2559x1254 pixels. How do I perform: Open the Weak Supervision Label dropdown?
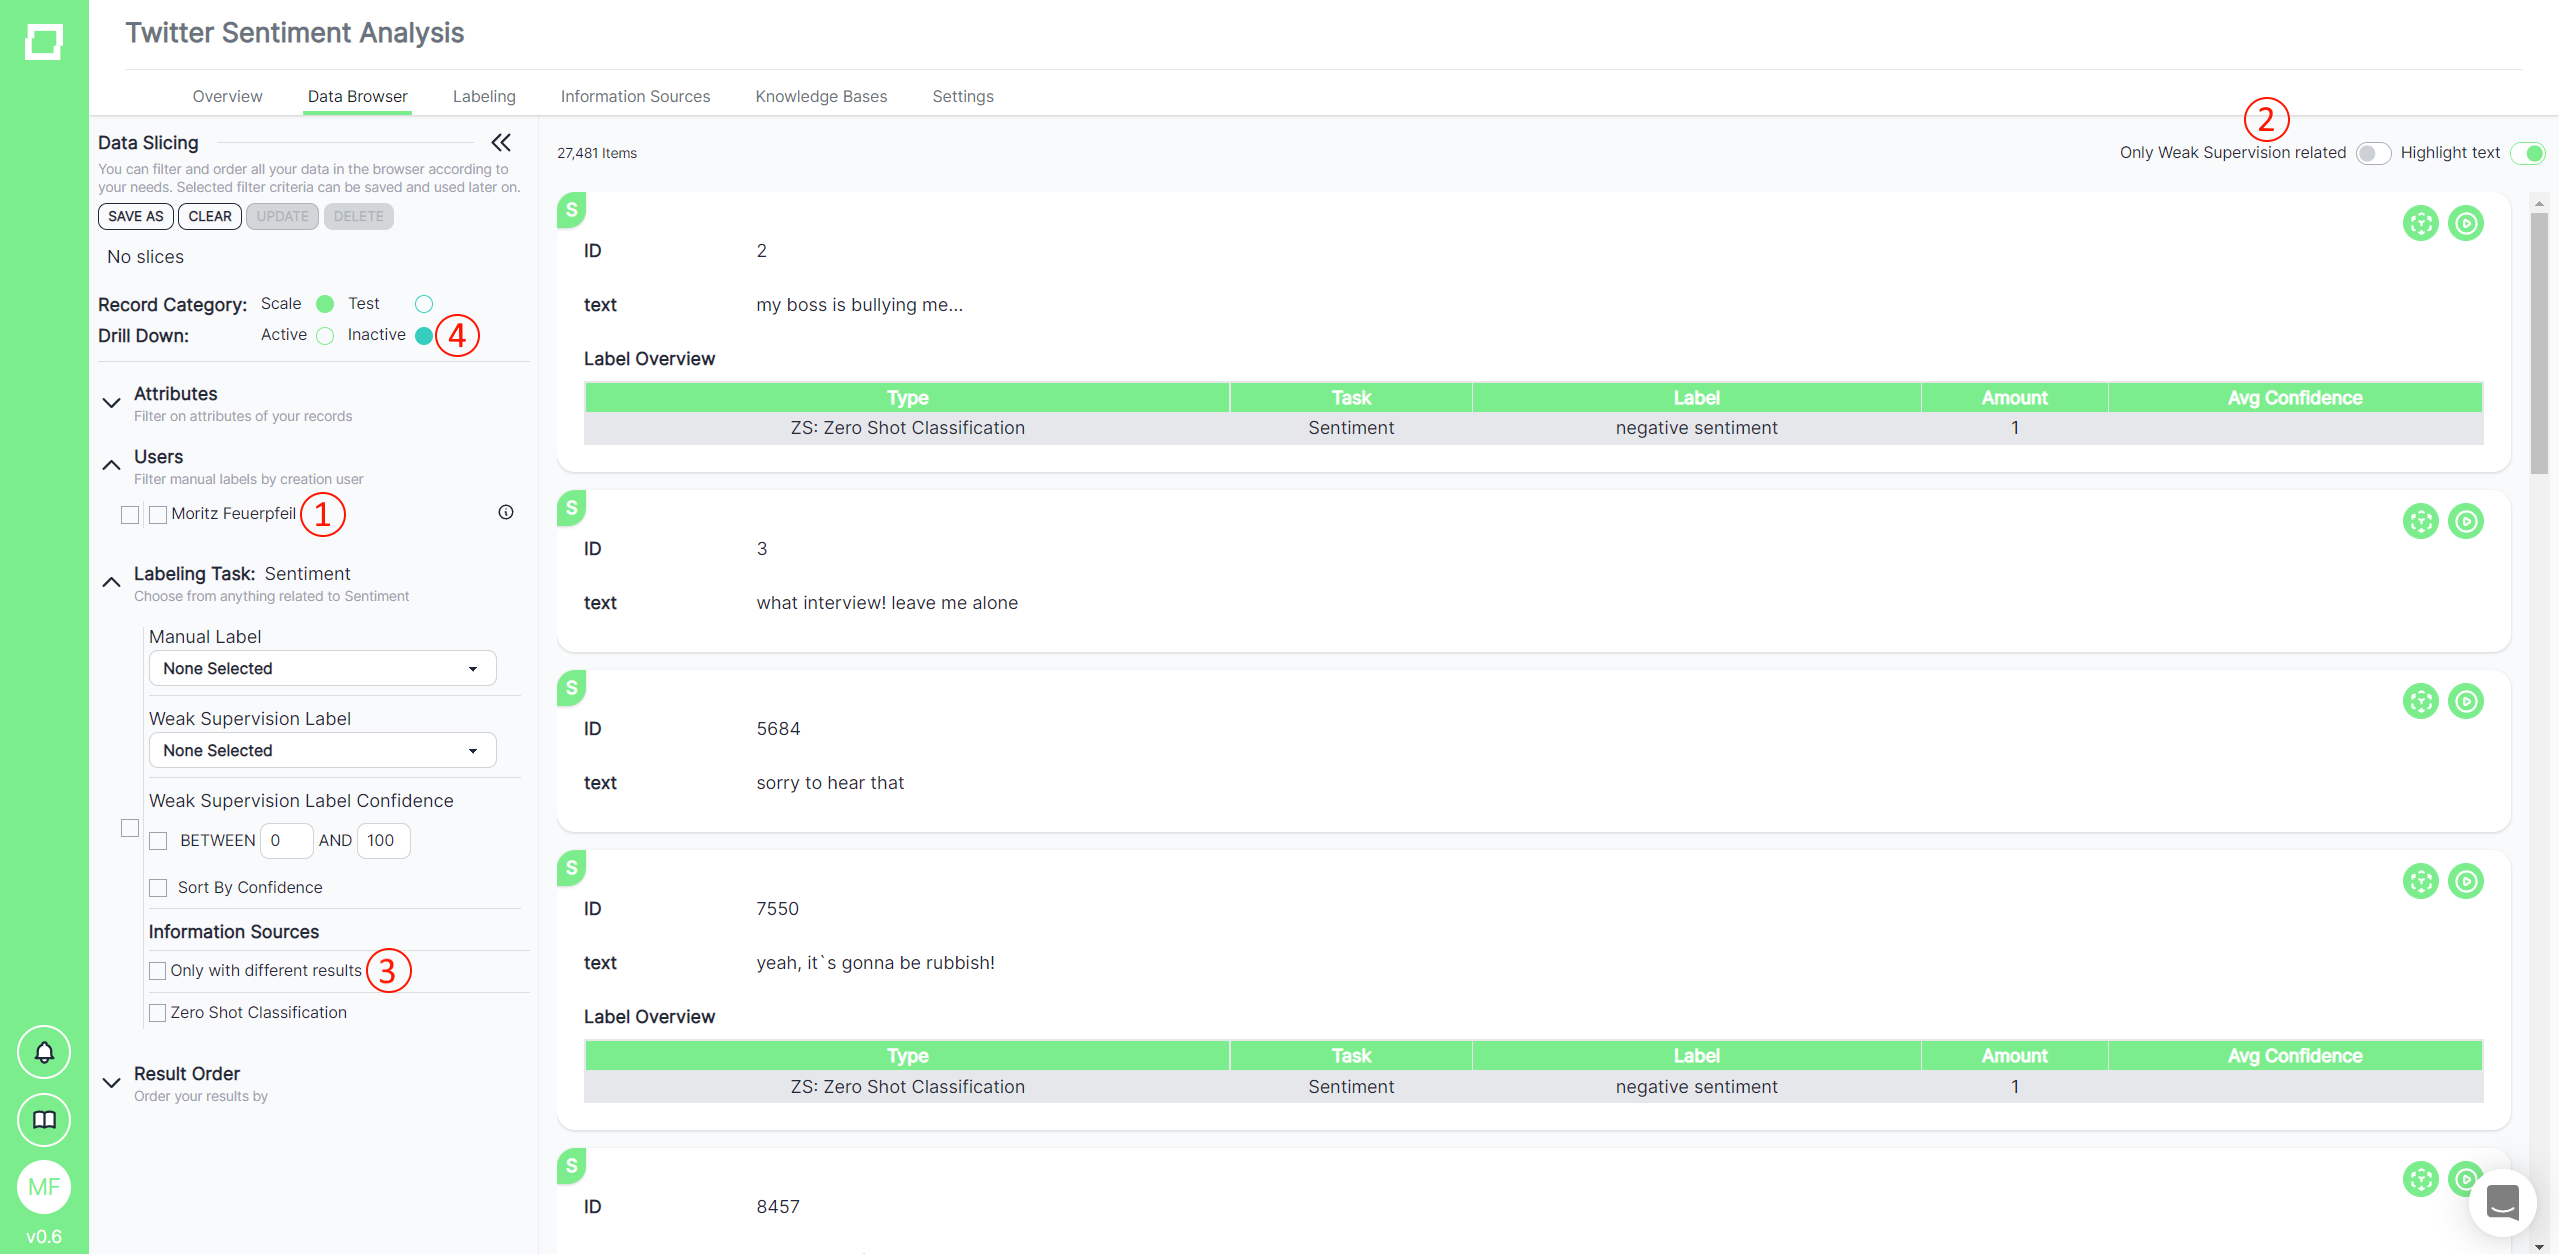click(322, 750)
